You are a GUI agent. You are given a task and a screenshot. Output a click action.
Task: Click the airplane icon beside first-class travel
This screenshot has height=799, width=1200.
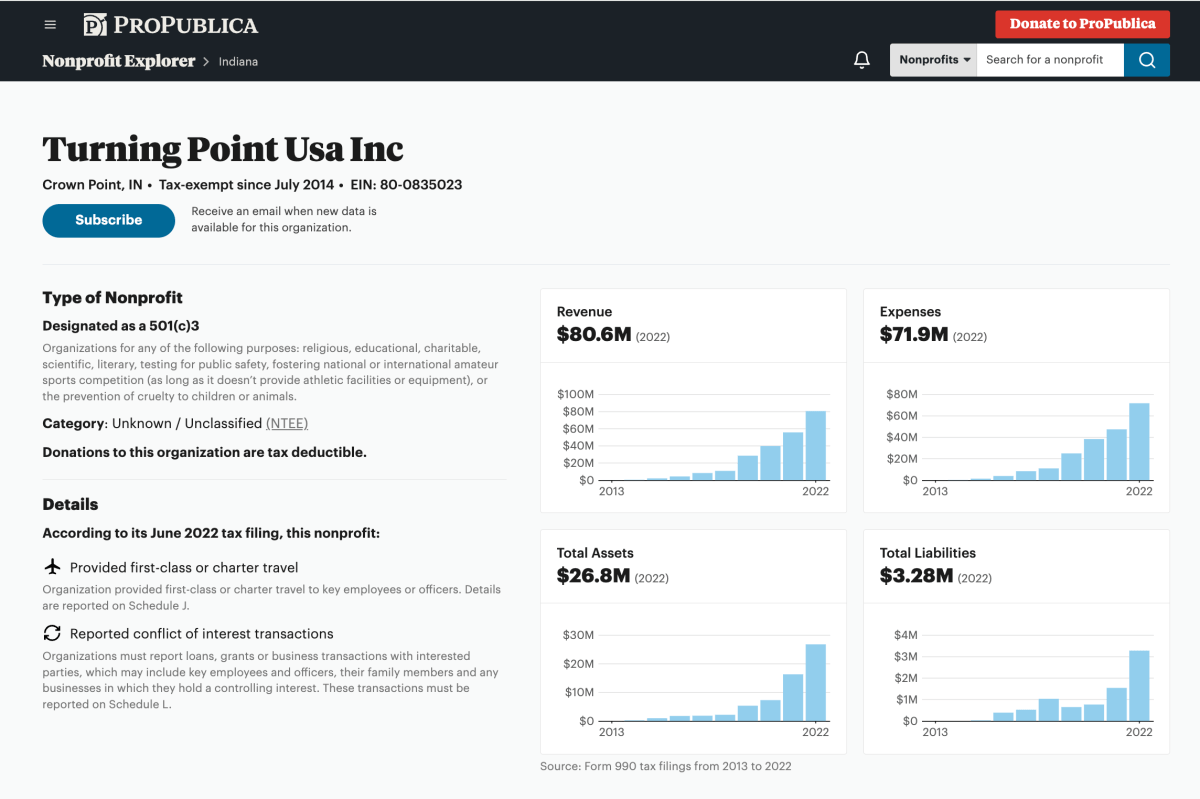(53, 567)
